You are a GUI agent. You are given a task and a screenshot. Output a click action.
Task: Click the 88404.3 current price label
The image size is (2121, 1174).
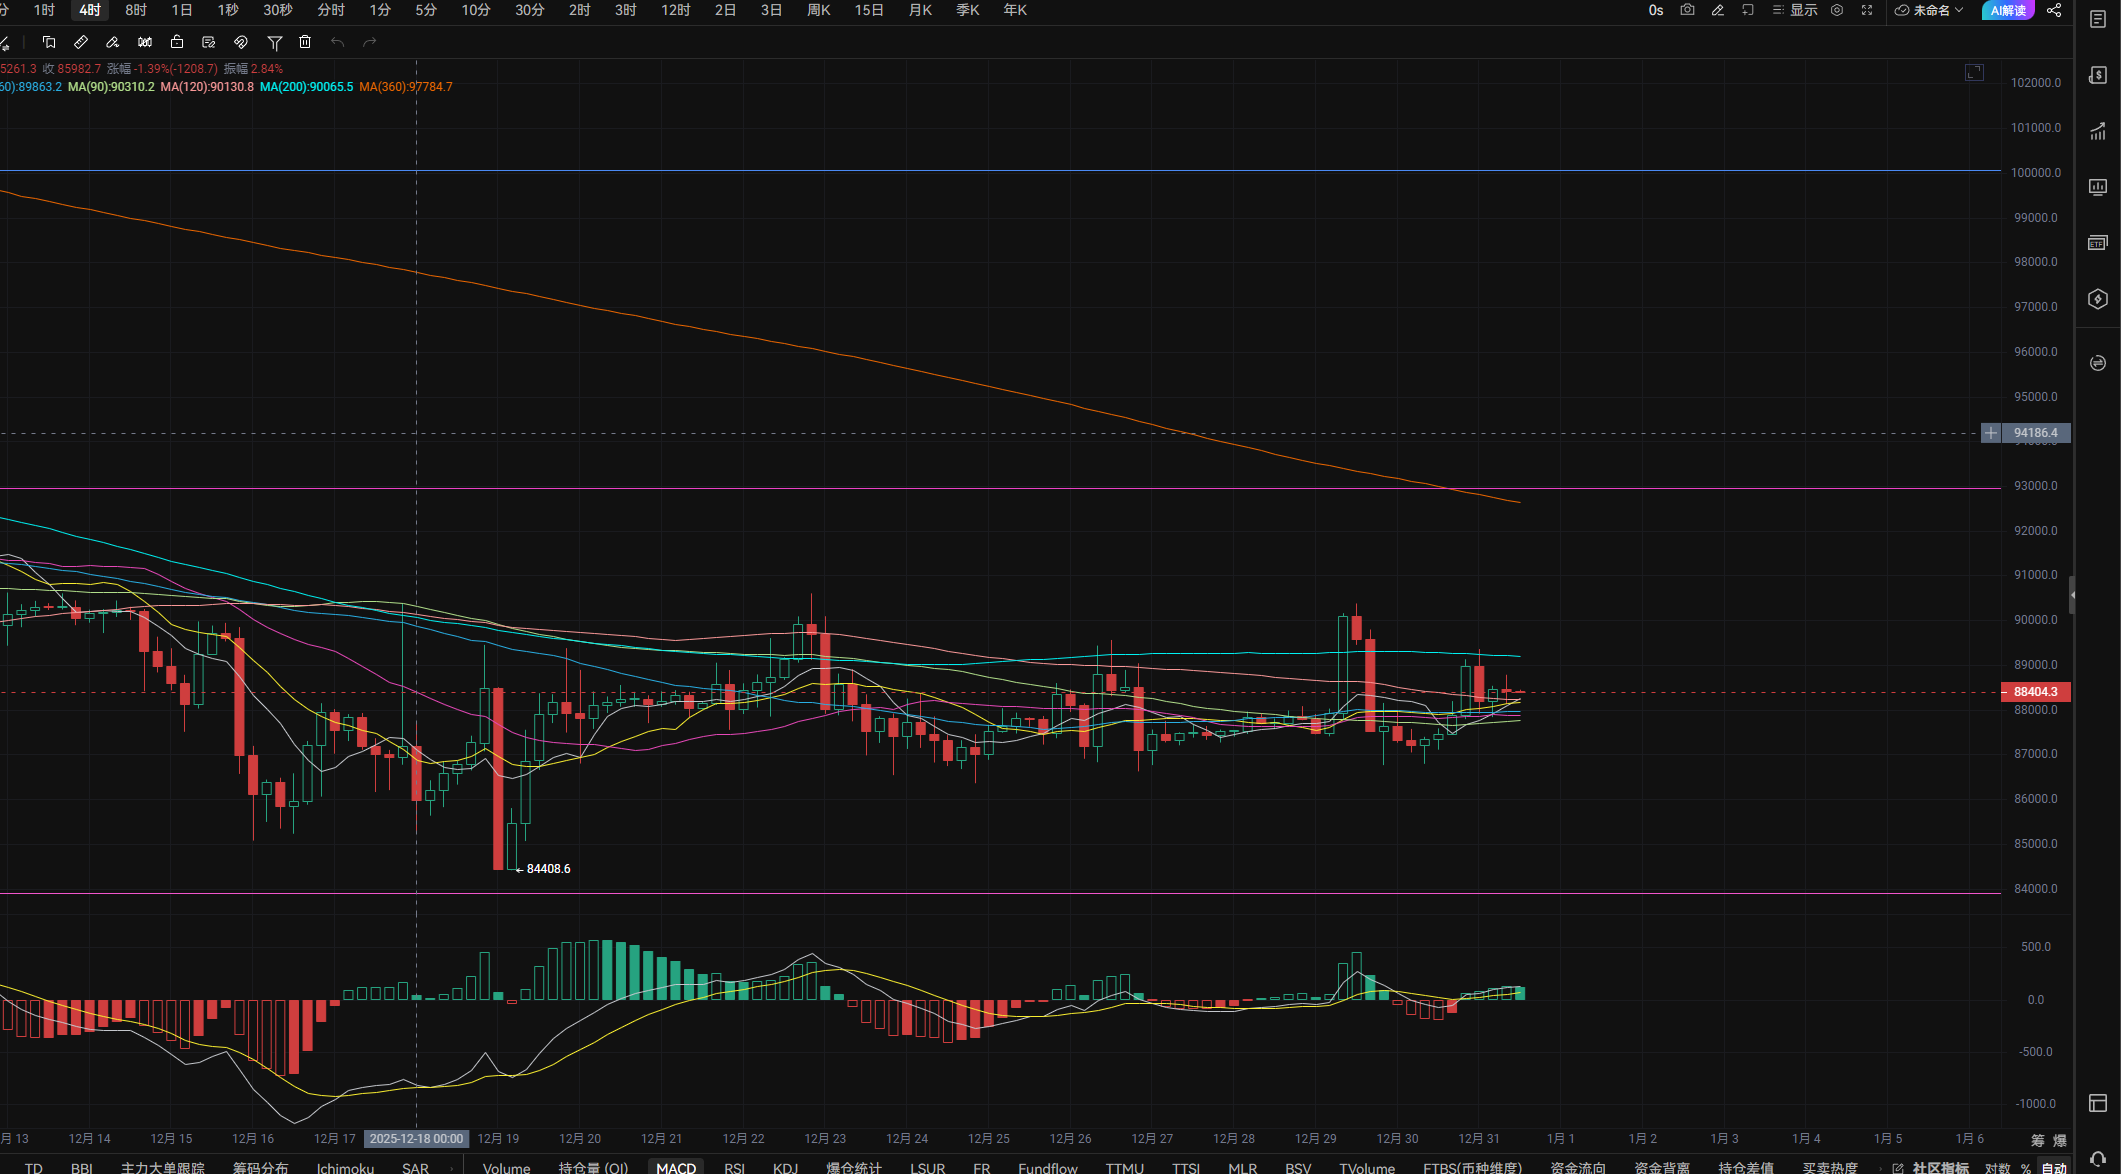[x=2035, y=692]
